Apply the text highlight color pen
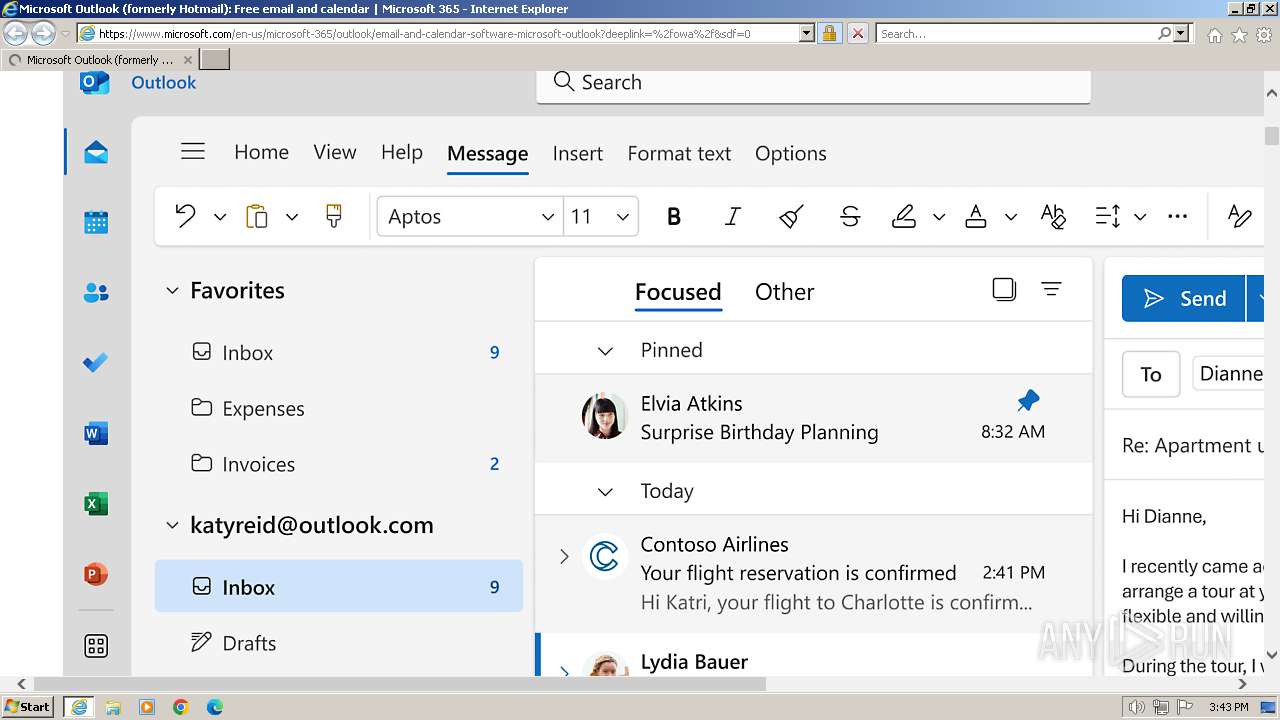The image size is (1280, 720). click(904, 216)
